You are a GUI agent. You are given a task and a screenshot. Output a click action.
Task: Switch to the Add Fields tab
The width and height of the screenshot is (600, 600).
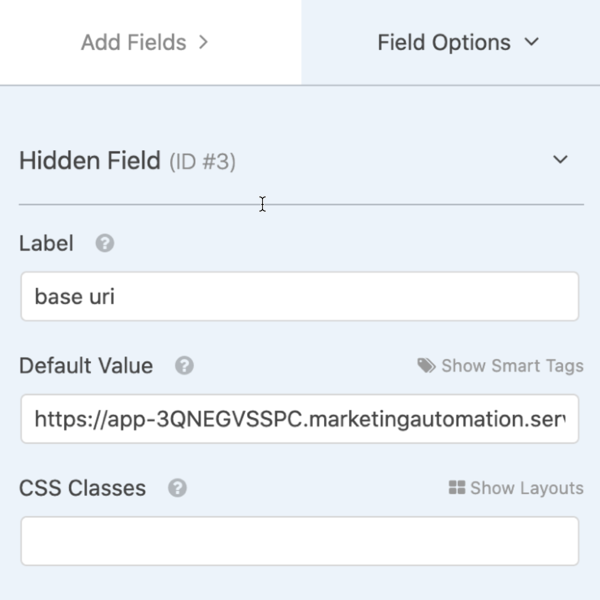click(x=150, y=42)
